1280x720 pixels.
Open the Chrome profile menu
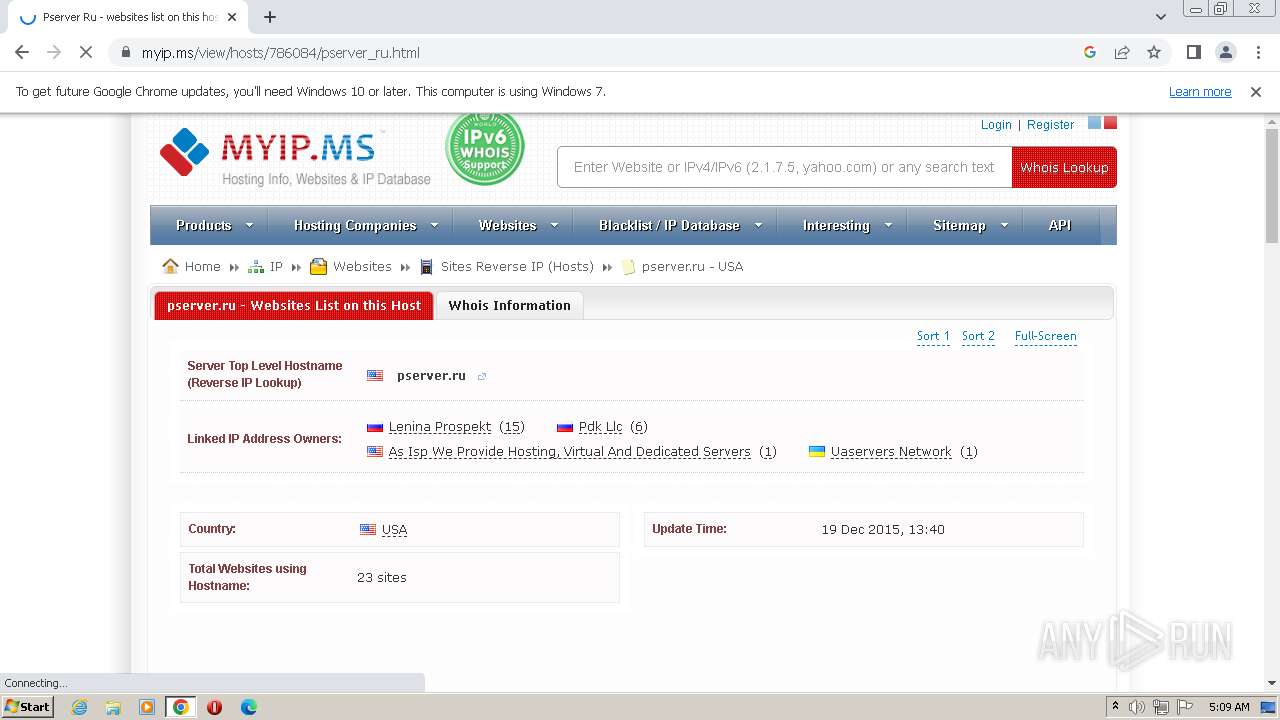(x=1226, y=52)
